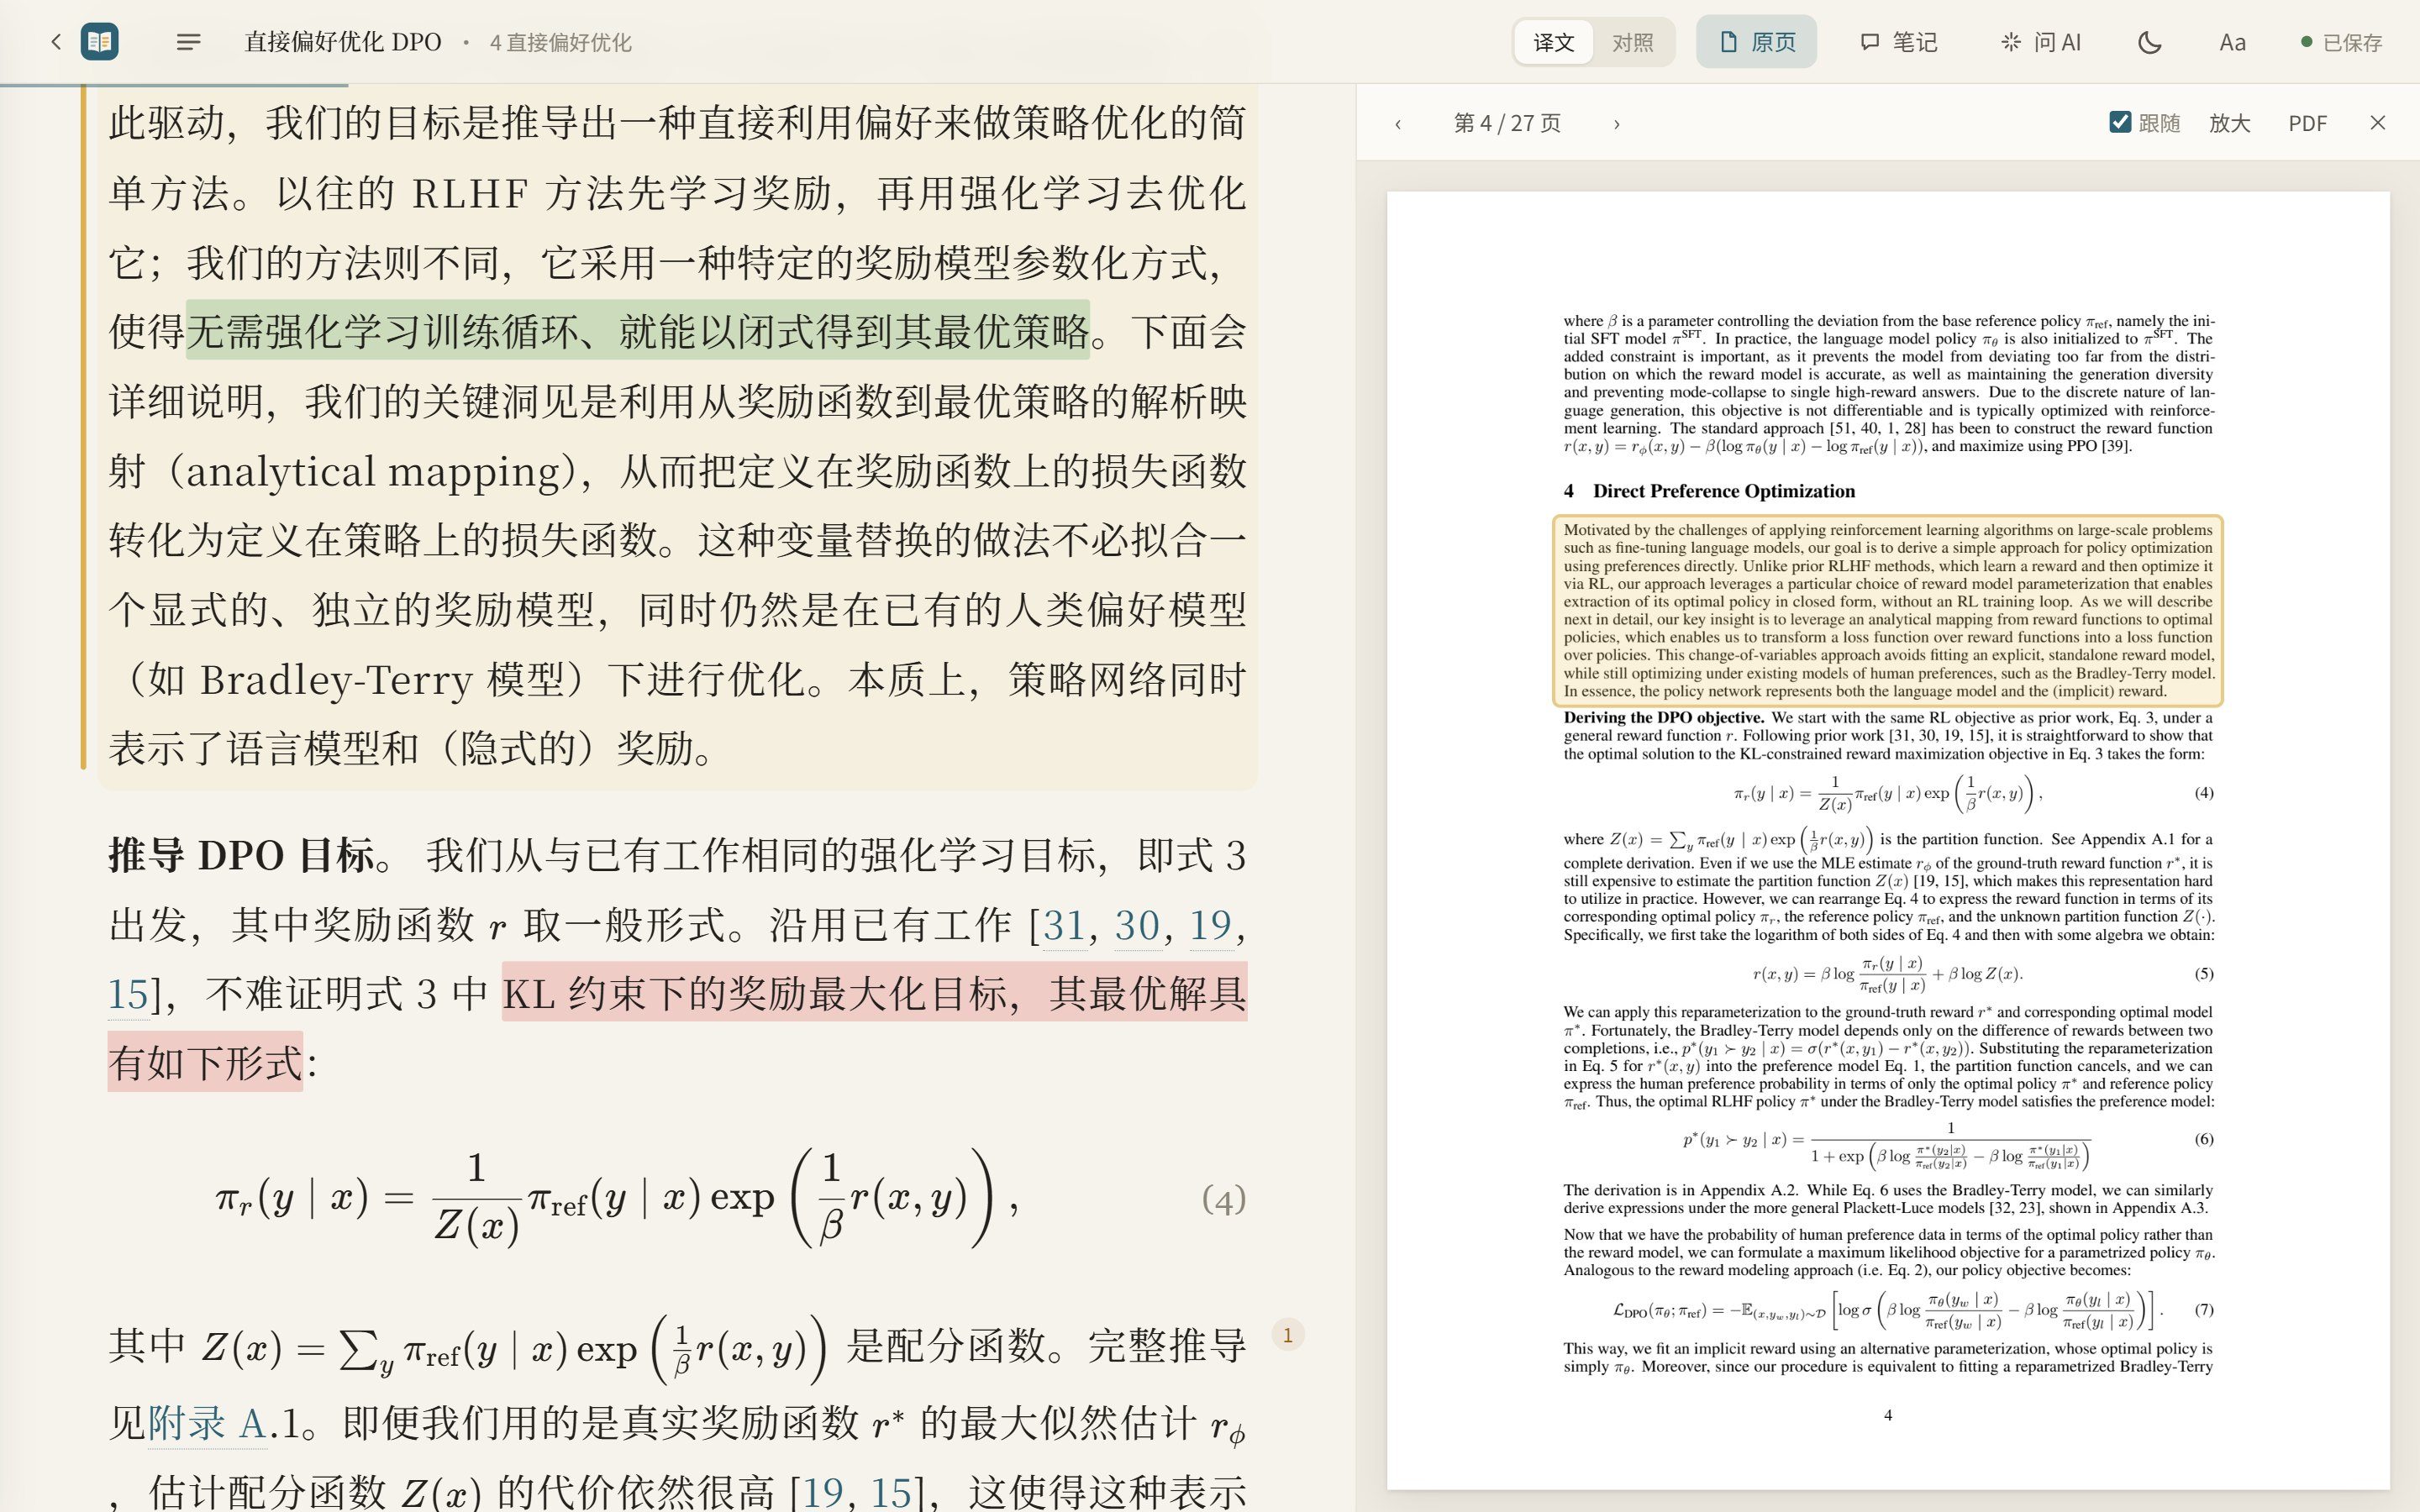Click the equation number (4) in translation

[x=1223, y=1199]
